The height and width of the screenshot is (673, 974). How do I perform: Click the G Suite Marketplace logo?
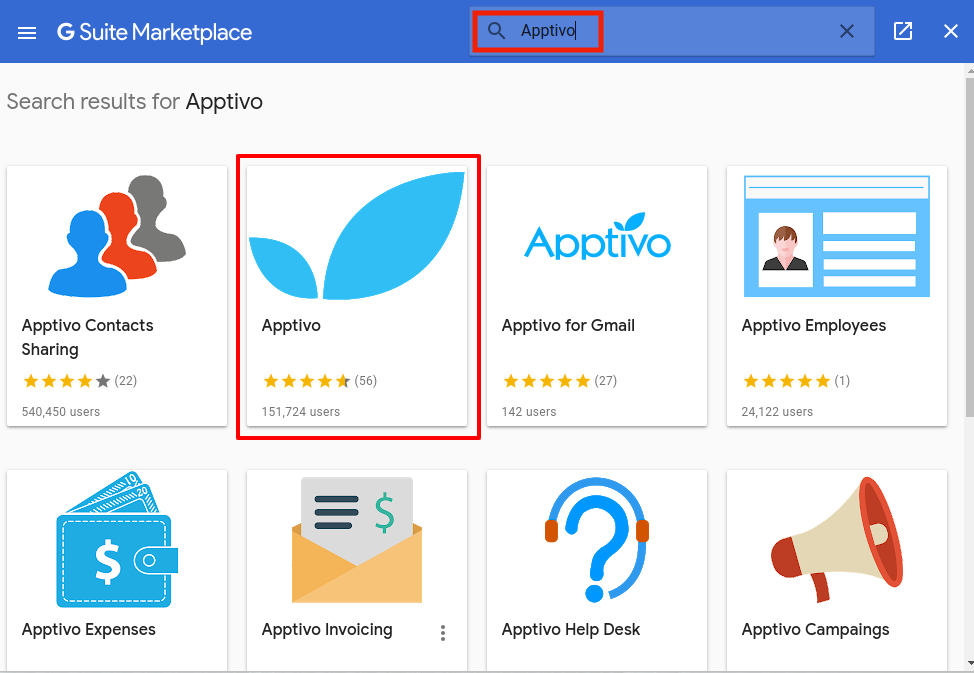(x=155, y=31)
